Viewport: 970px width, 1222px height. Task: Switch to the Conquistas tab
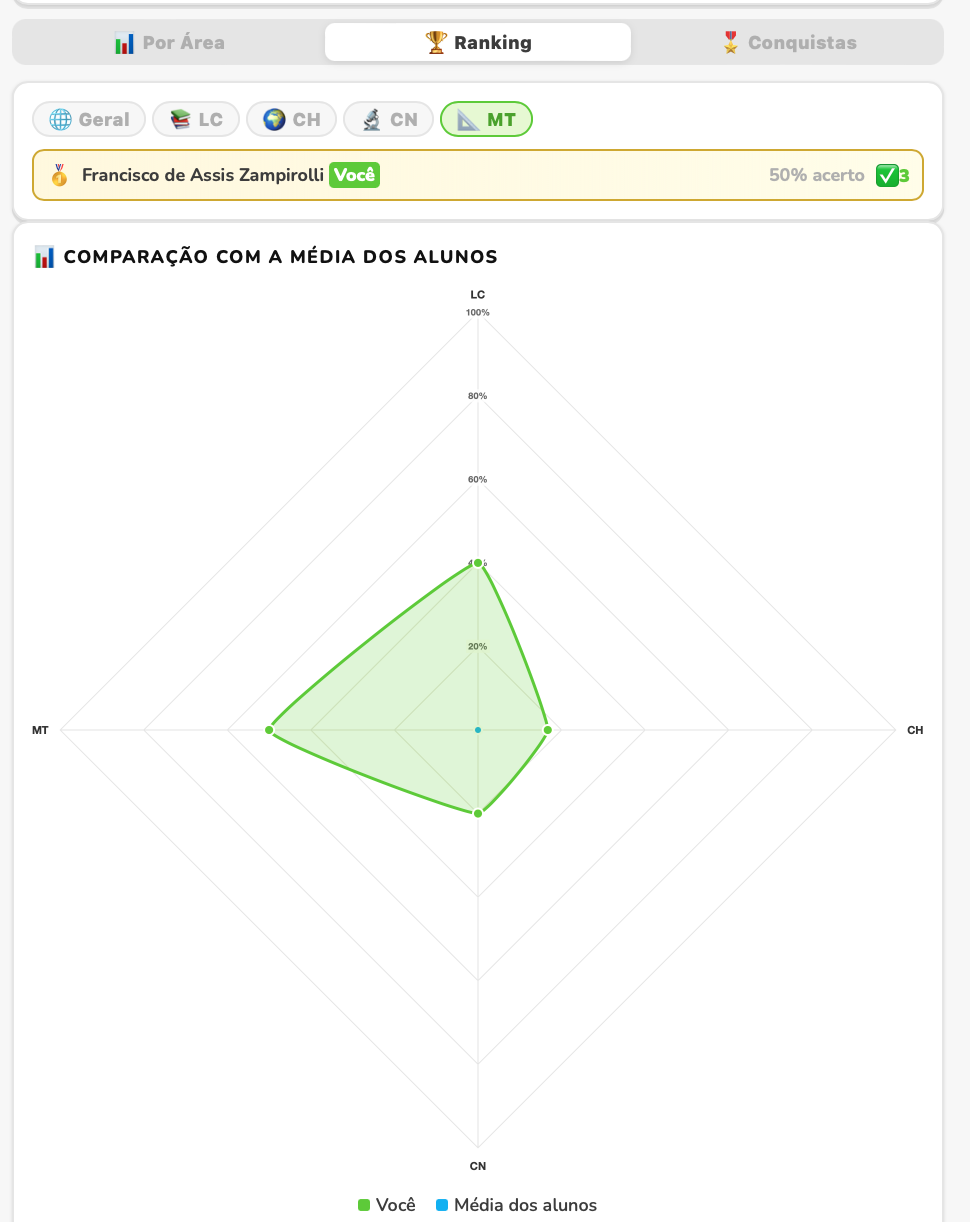(x=788, y=43)
